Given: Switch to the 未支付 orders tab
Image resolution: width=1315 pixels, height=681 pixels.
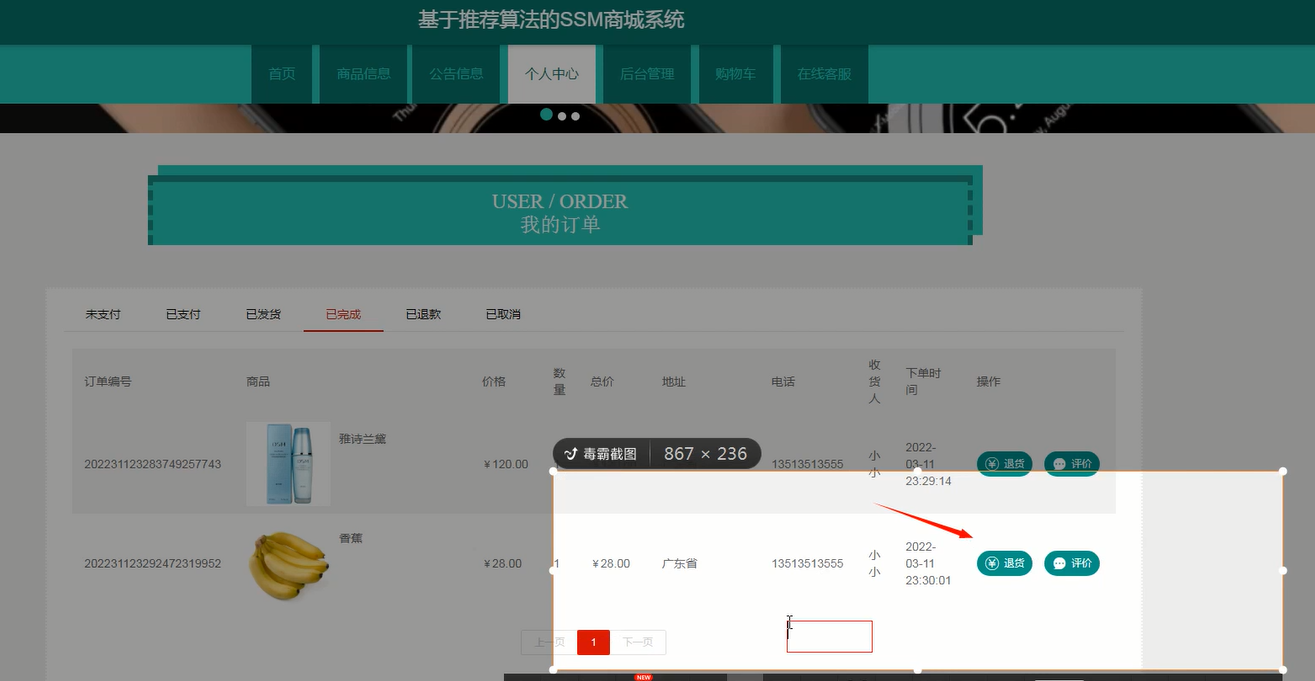Looking at the screenshot, I should pos(103,314).
